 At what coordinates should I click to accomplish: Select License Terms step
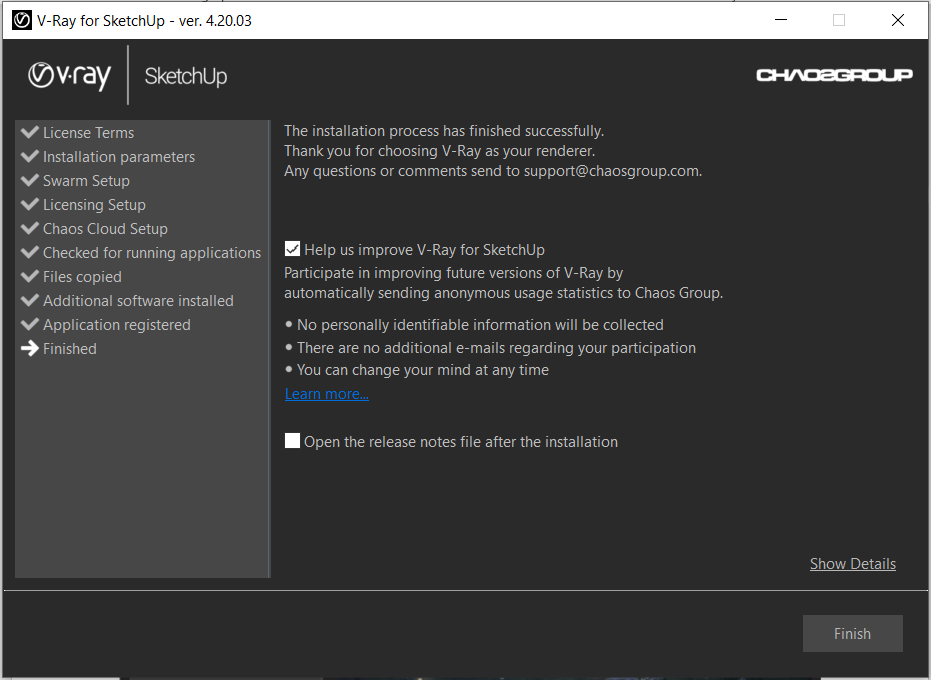[88, 132]
